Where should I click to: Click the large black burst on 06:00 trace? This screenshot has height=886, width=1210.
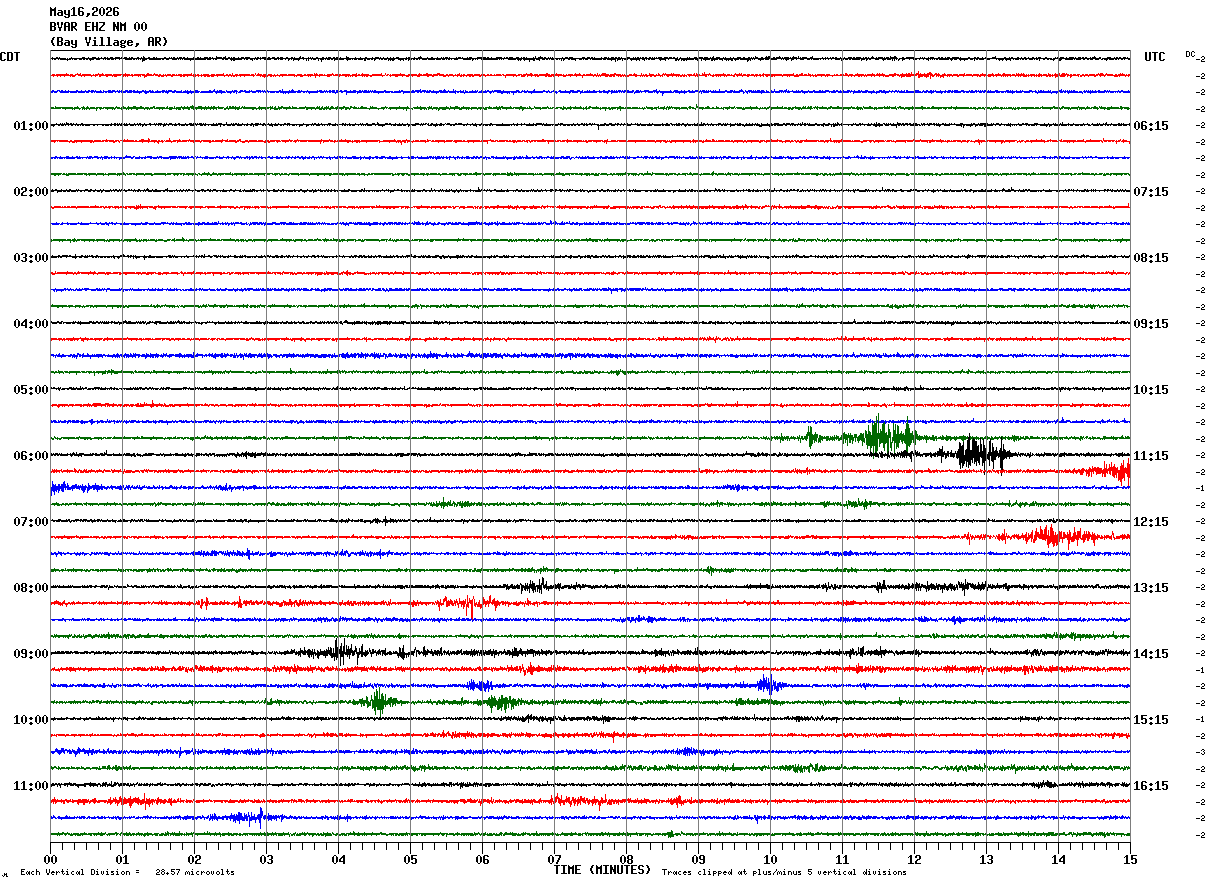click(981, 454)
